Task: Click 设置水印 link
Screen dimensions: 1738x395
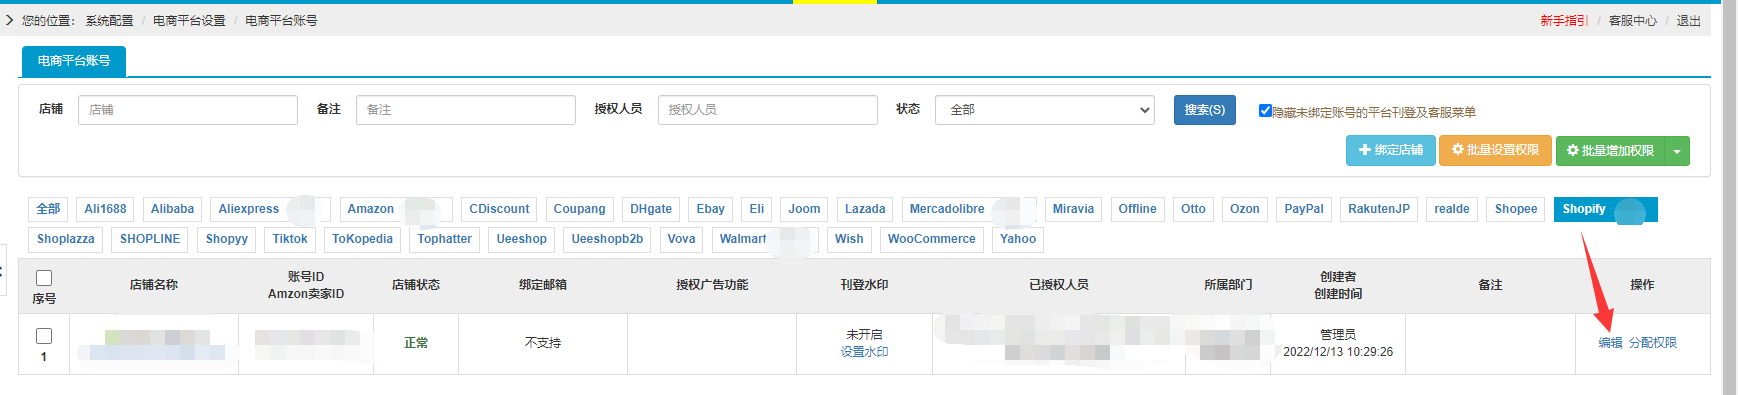Action: [864, 352]
